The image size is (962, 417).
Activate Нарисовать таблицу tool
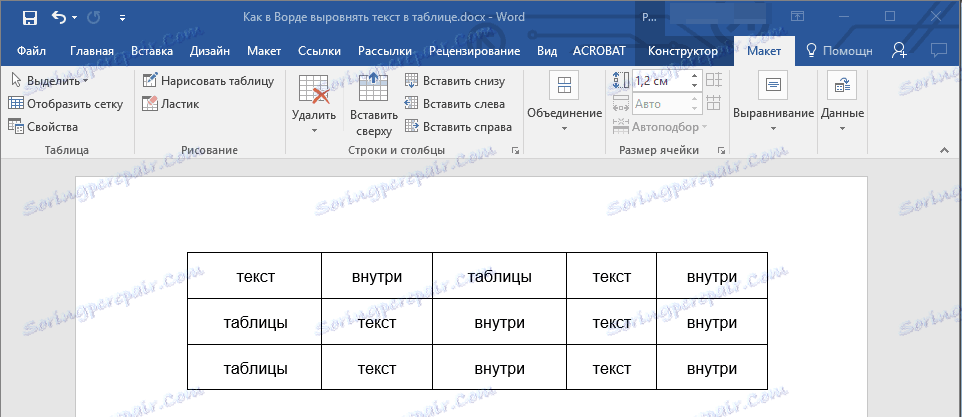point(208,80)
